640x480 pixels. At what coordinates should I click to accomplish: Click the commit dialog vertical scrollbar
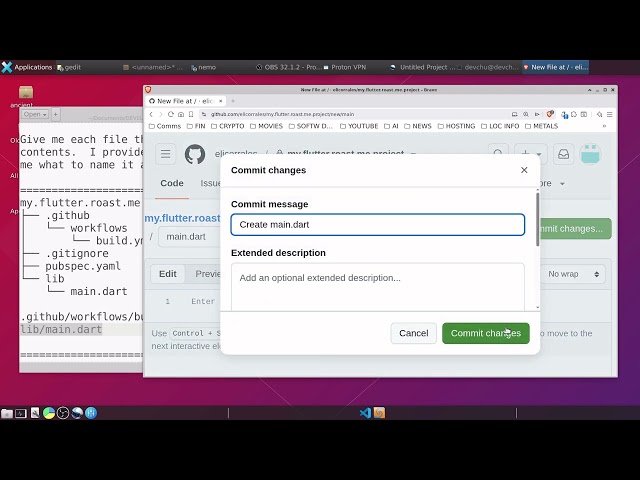coord(538,220)
